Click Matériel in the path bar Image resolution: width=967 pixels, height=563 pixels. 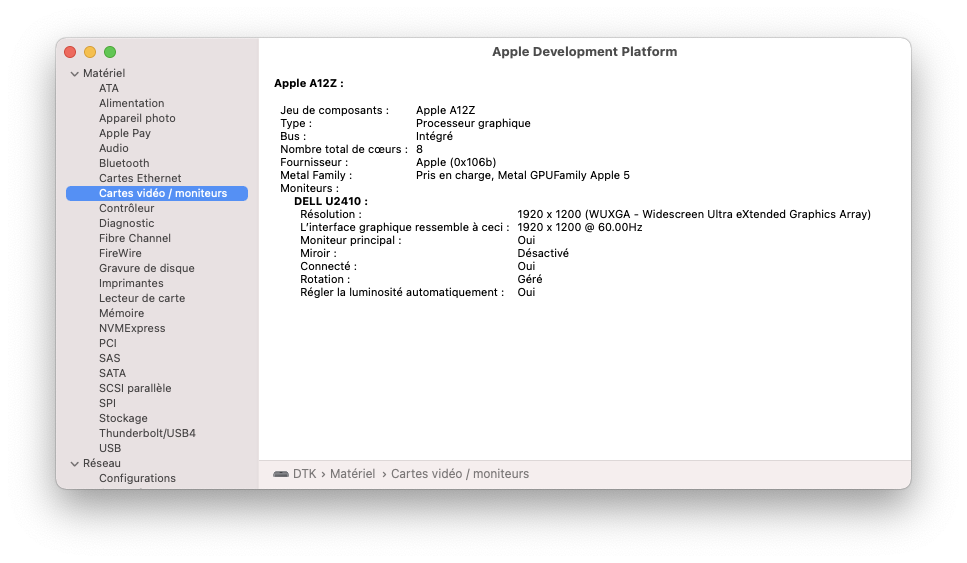352,474
